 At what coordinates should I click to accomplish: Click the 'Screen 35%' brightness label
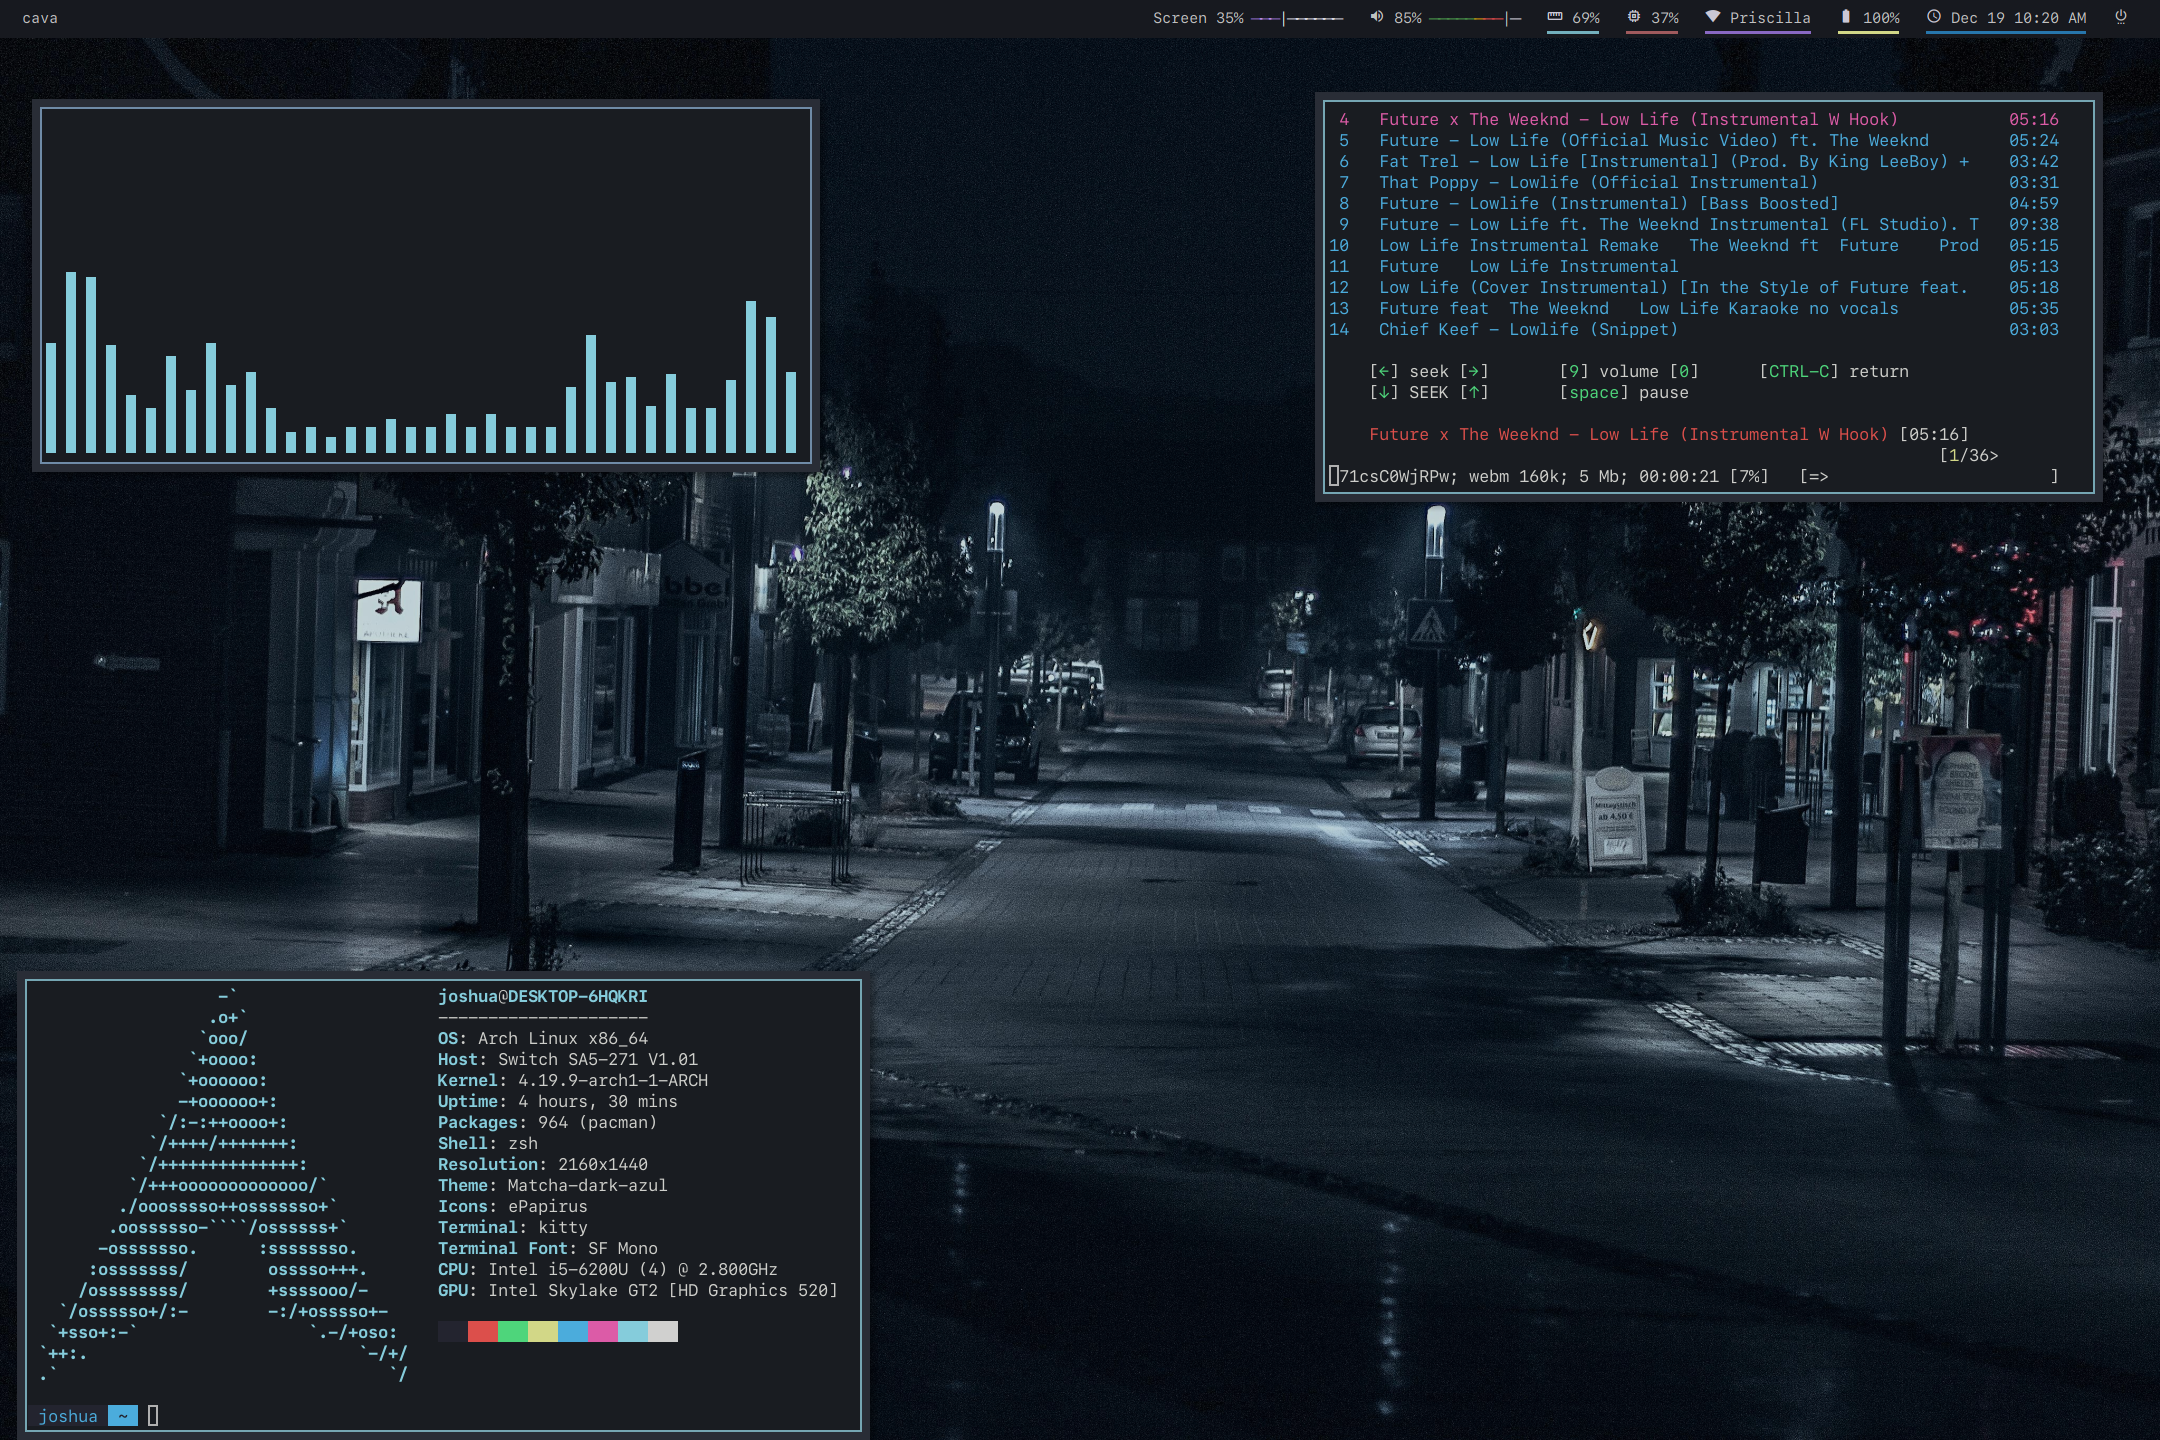click(x=1198, y=18)
